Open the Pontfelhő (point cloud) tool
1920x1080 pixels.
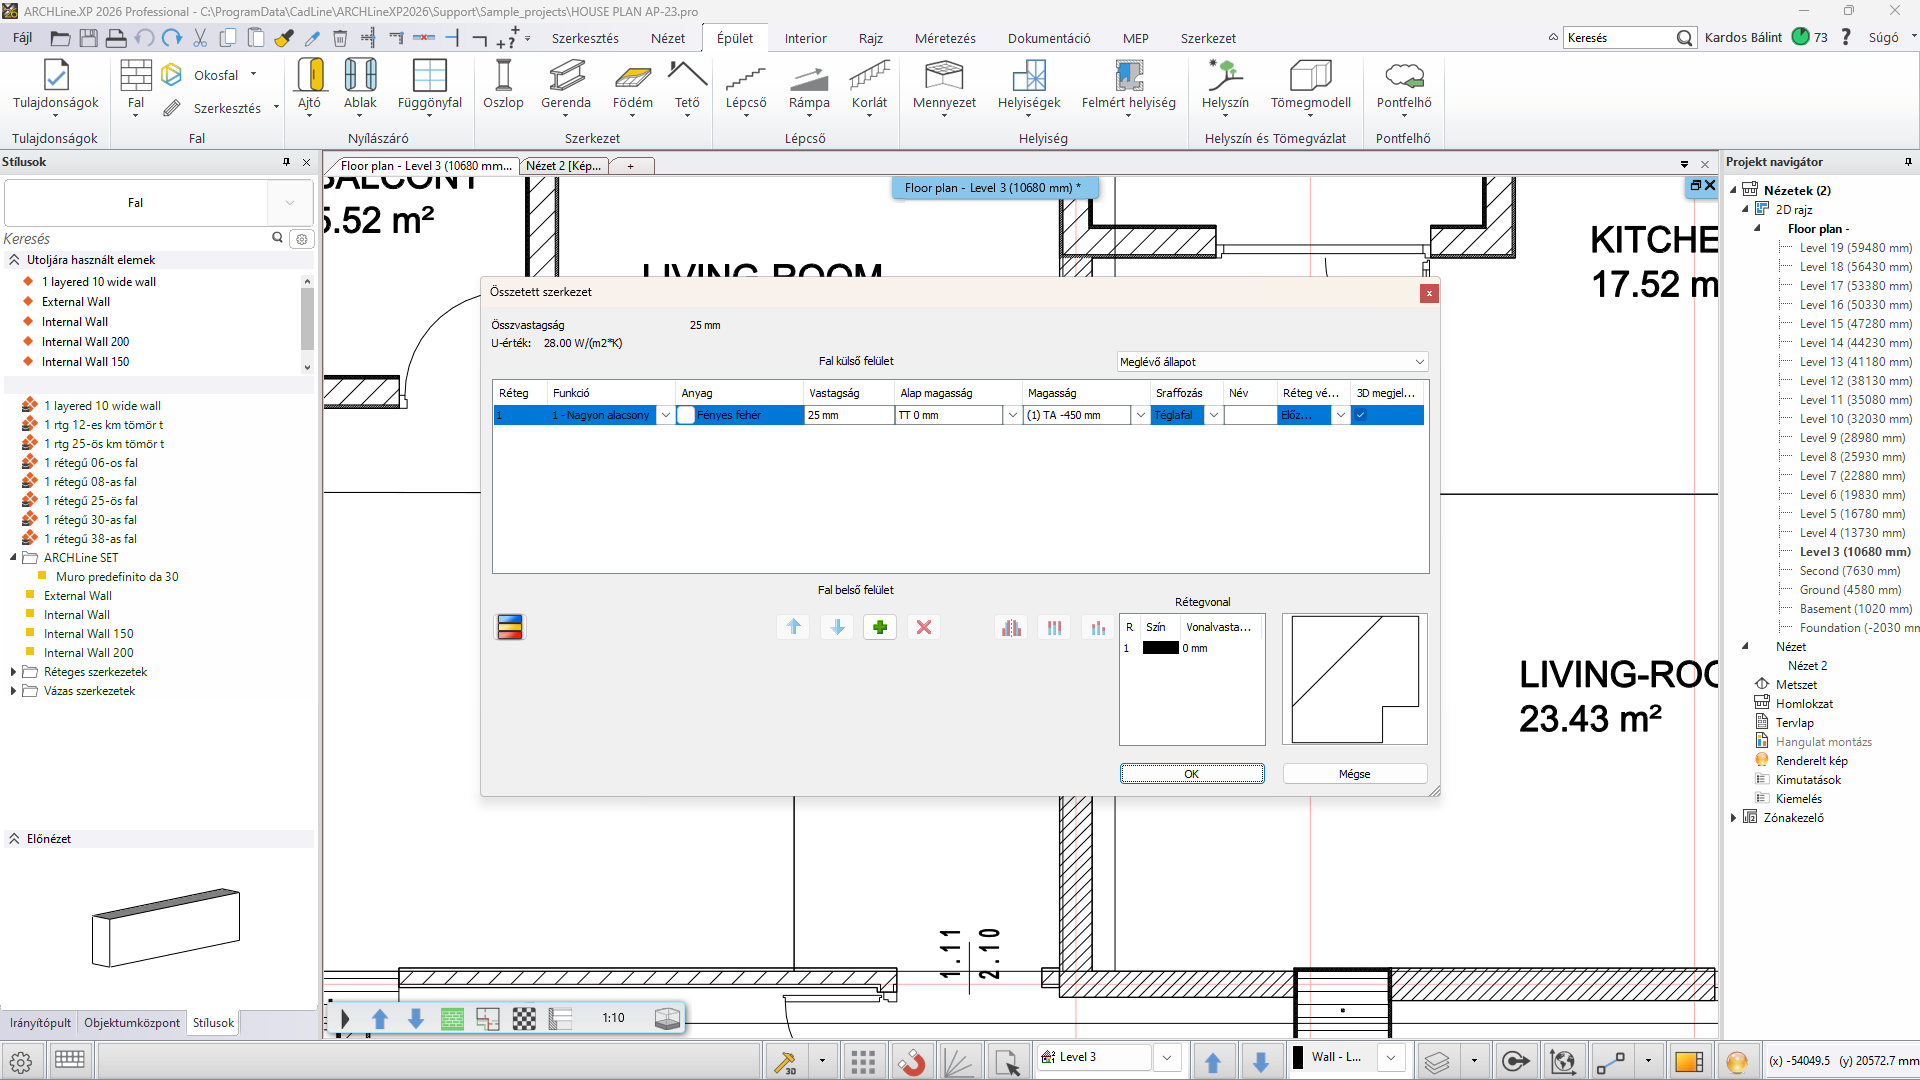point(1404,76)
